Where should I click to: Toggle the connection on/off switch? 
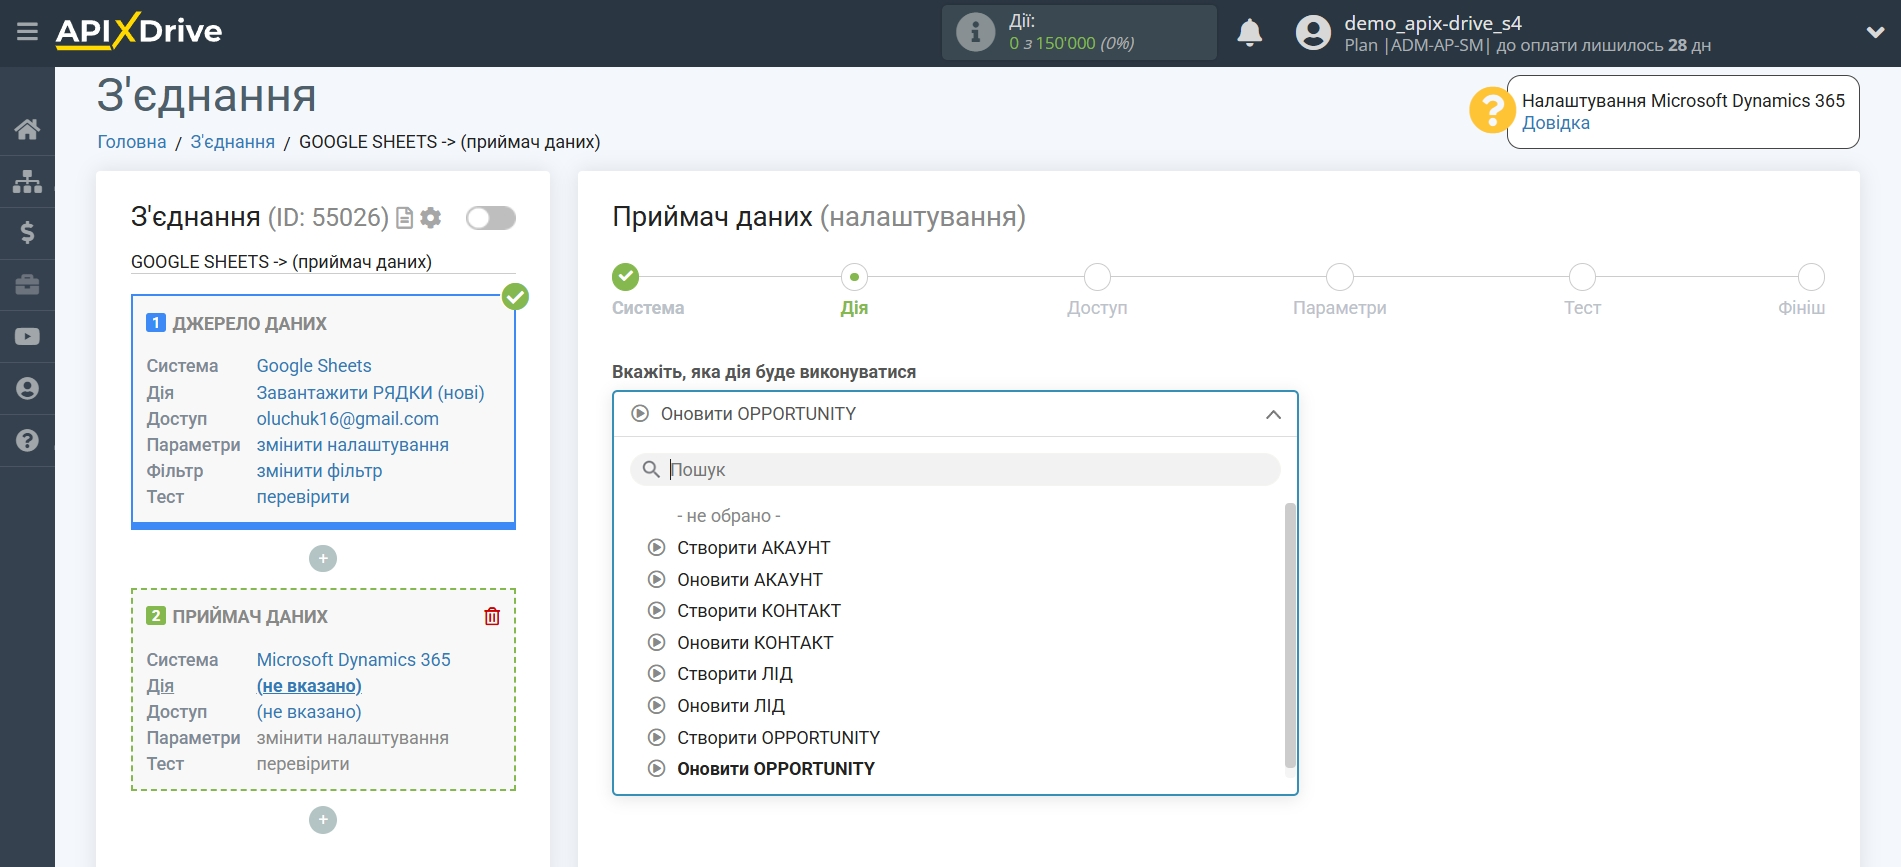[x=491, y=218]
